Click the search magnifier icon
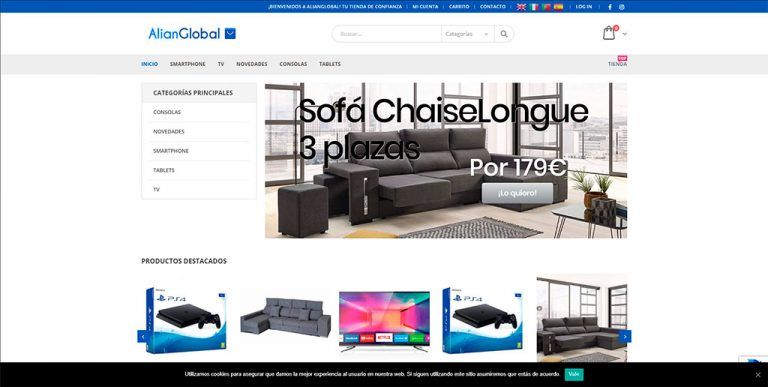768x387 pixels. point(504,34)
